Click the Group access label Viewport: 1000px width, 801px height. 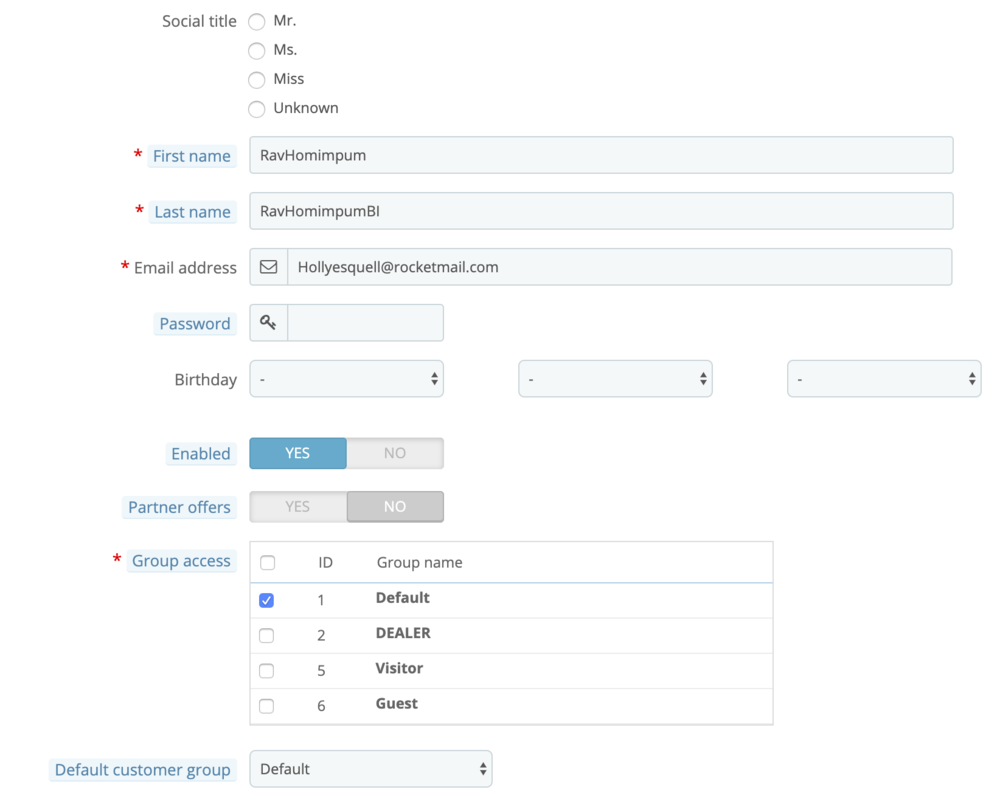pyautogui.click(x=180, y=560)
